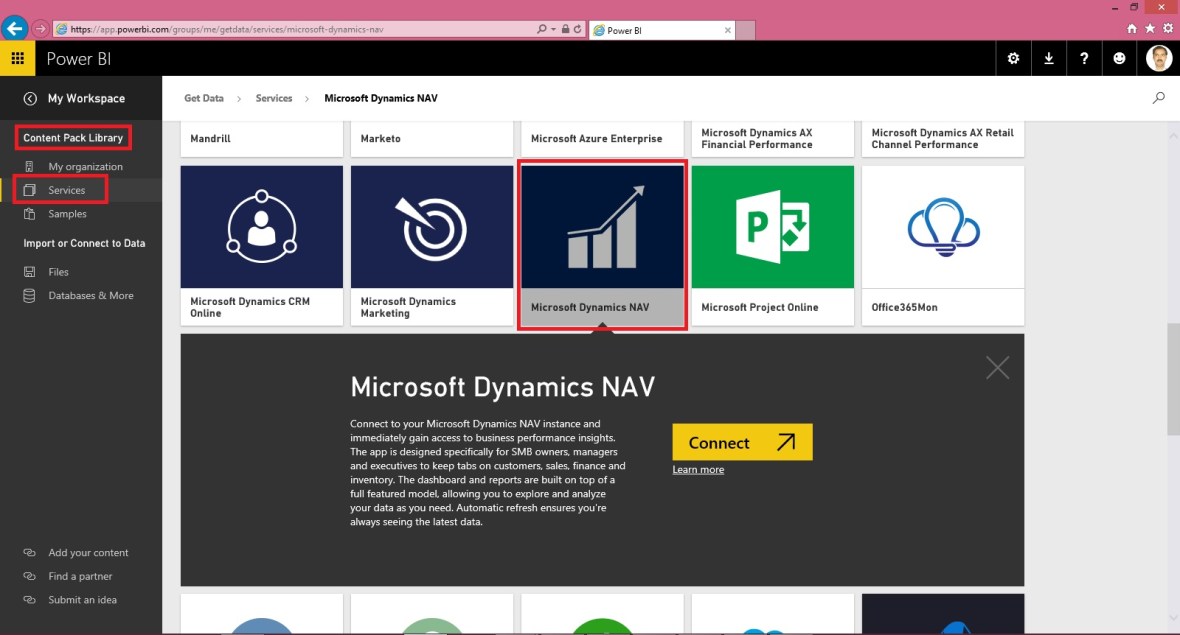Click your profile avatar picture
Screen dimensions: 1180x635
(1158, 58)
